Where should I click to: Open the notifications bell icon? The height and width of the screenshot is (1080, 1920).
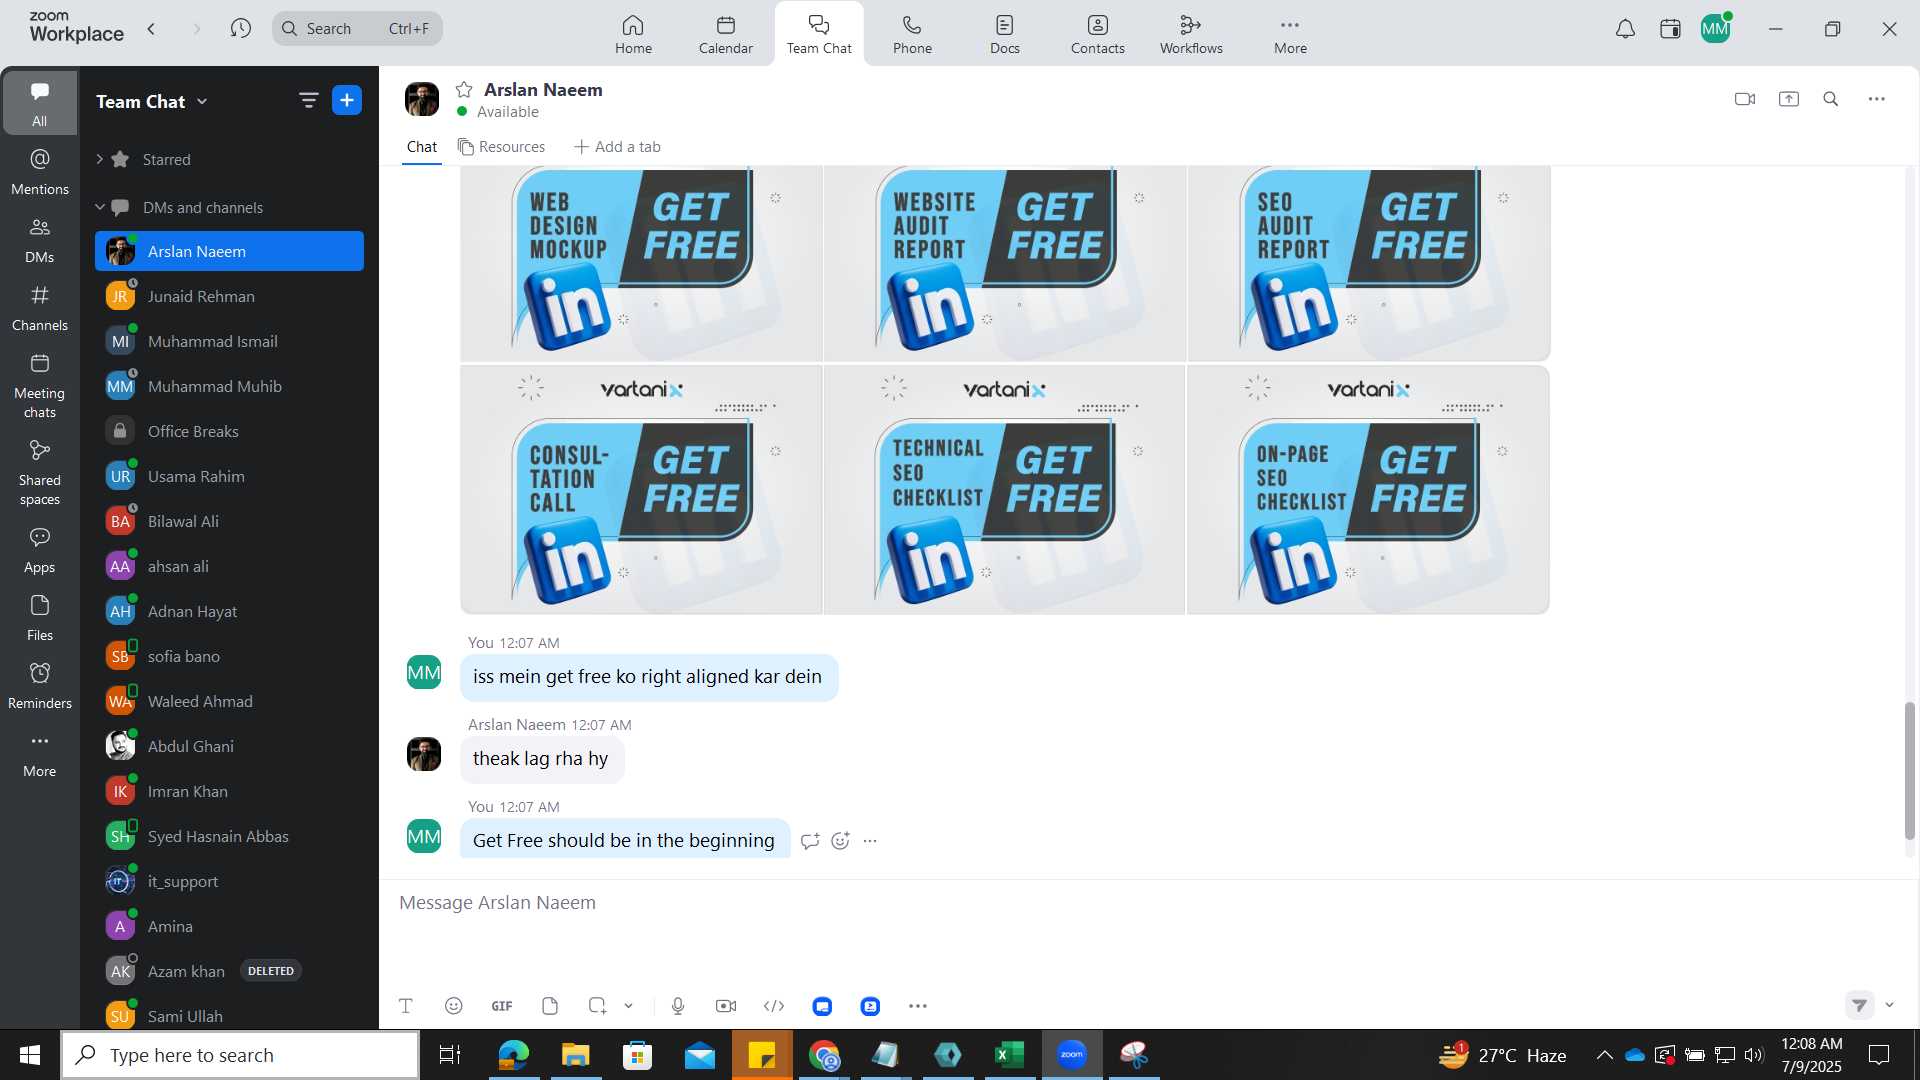click(1626, 29)
